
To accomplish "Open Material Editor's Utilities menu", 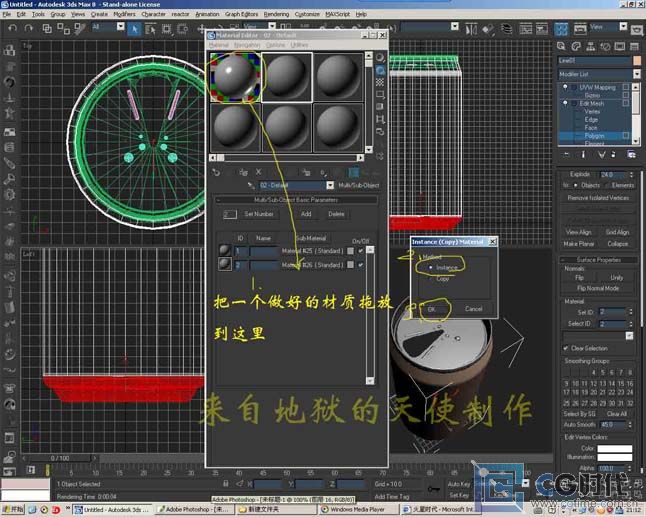I will [299, 44].
